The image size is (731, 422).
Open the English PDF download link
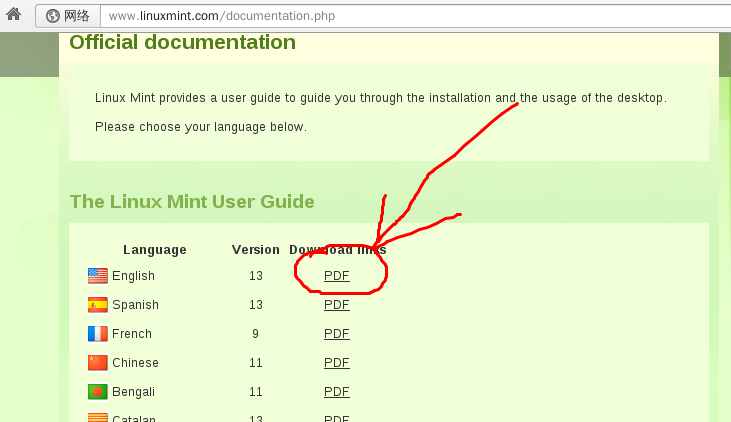point(337,276)
